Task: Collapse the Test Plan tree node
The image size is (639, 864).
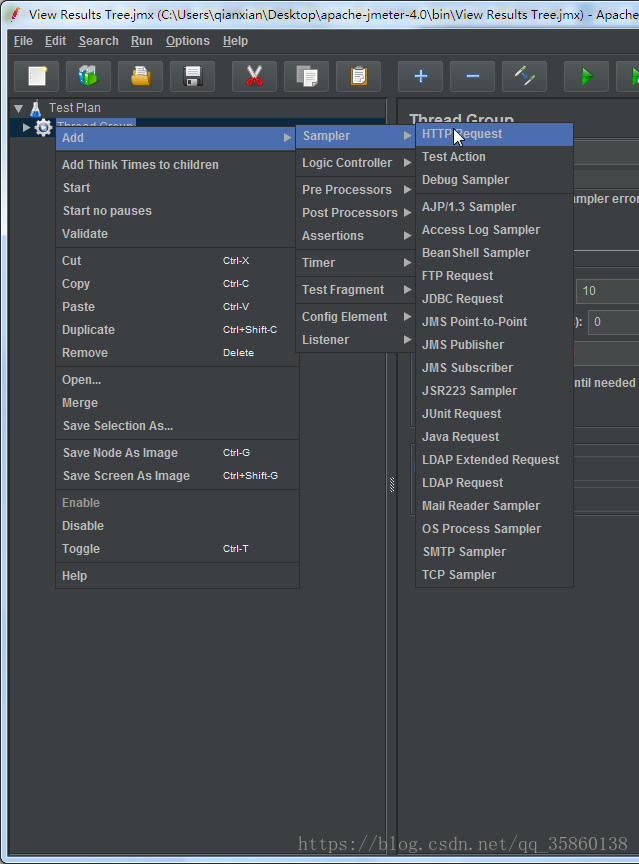Action: 19,109
